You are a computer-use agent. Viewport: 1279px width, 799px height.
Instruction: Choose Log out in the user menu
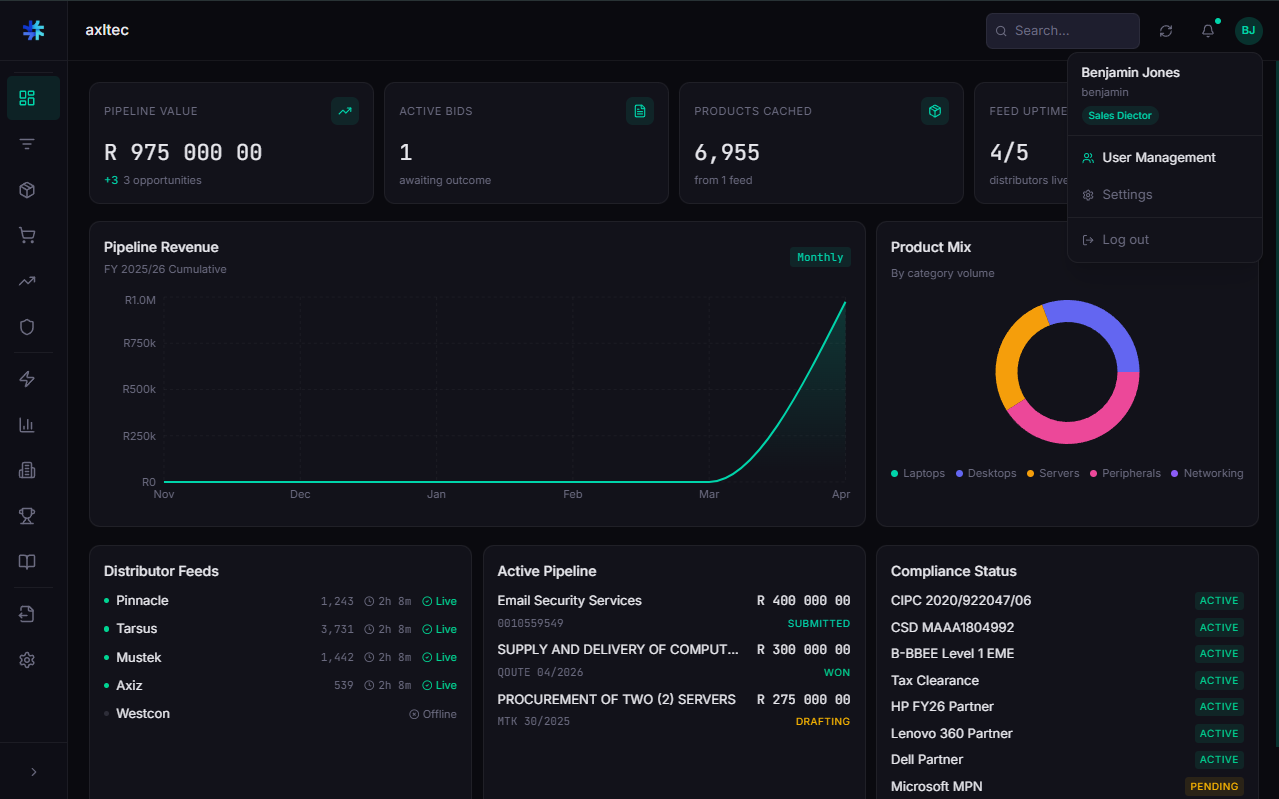[1165, 240]
